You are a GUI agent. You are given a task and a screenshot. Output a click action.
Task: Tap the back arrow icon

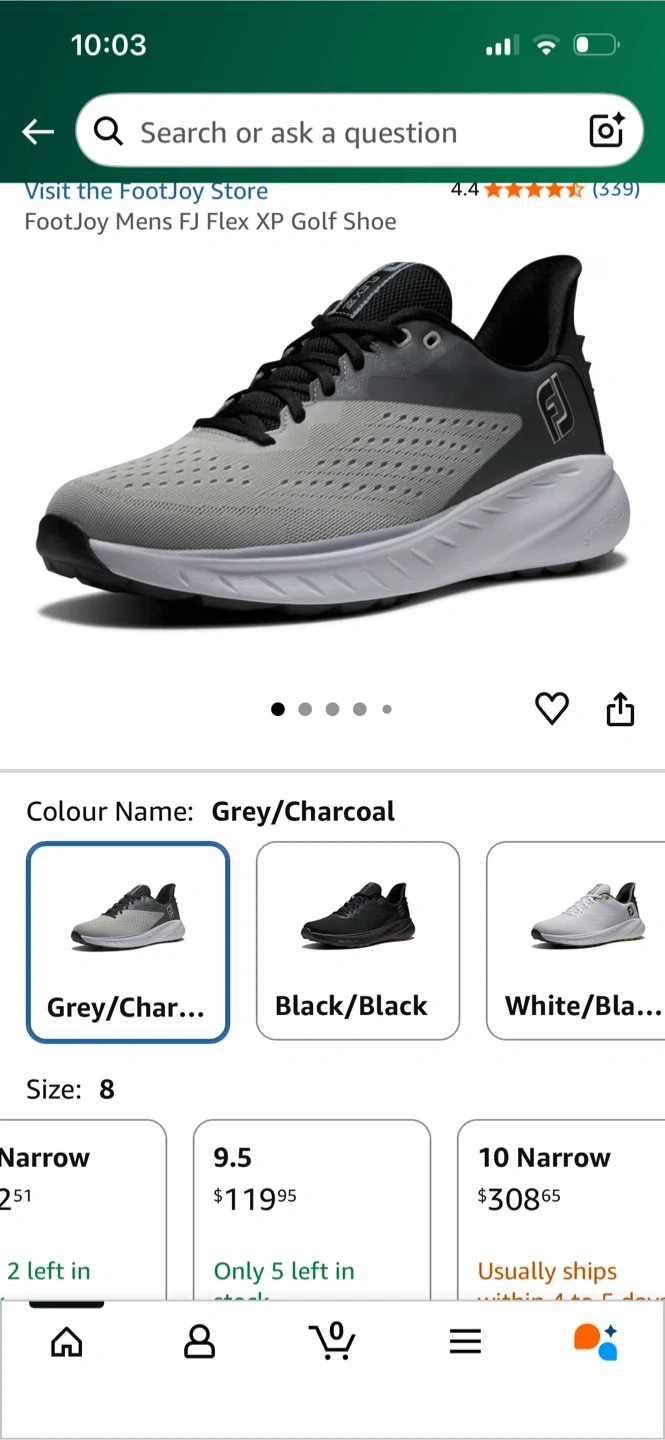[38, 131]
